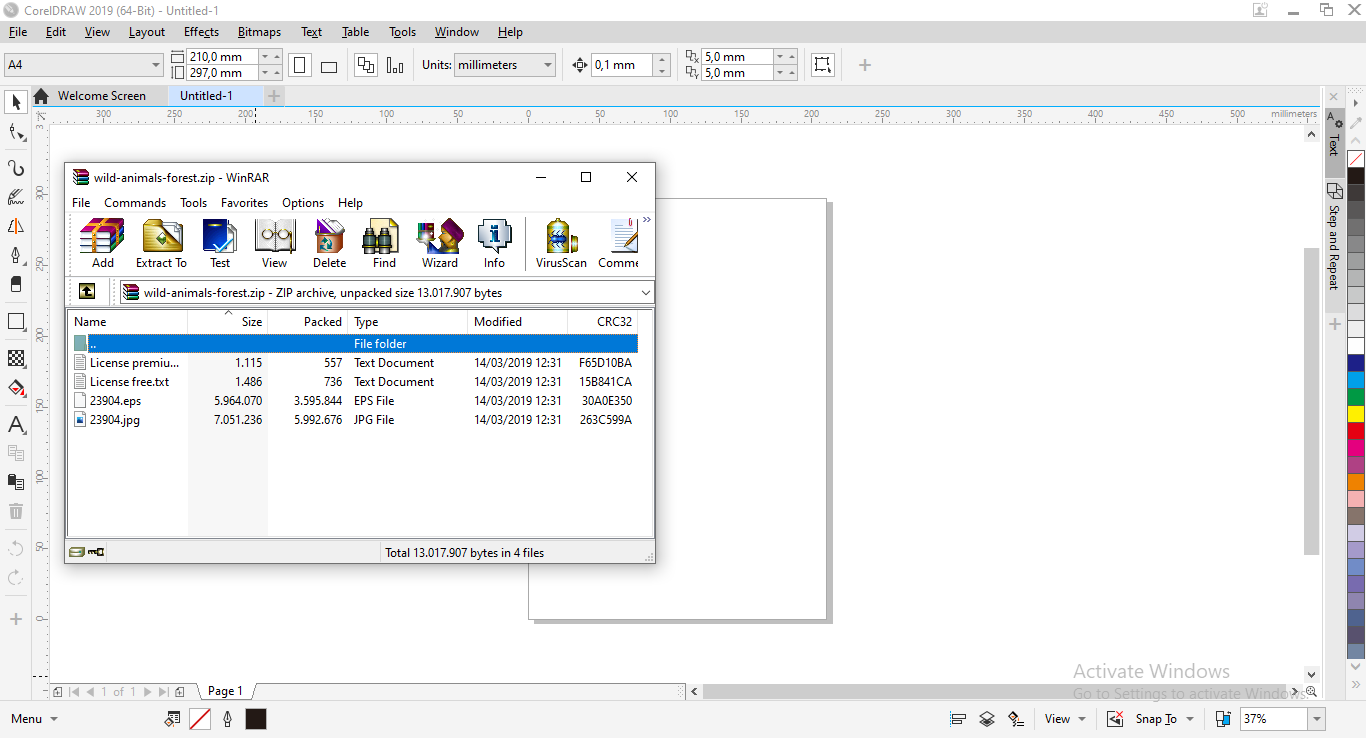Open the Units millimeters dropdown
Viewport: 1366px width, 738px height.
[548, 65]
